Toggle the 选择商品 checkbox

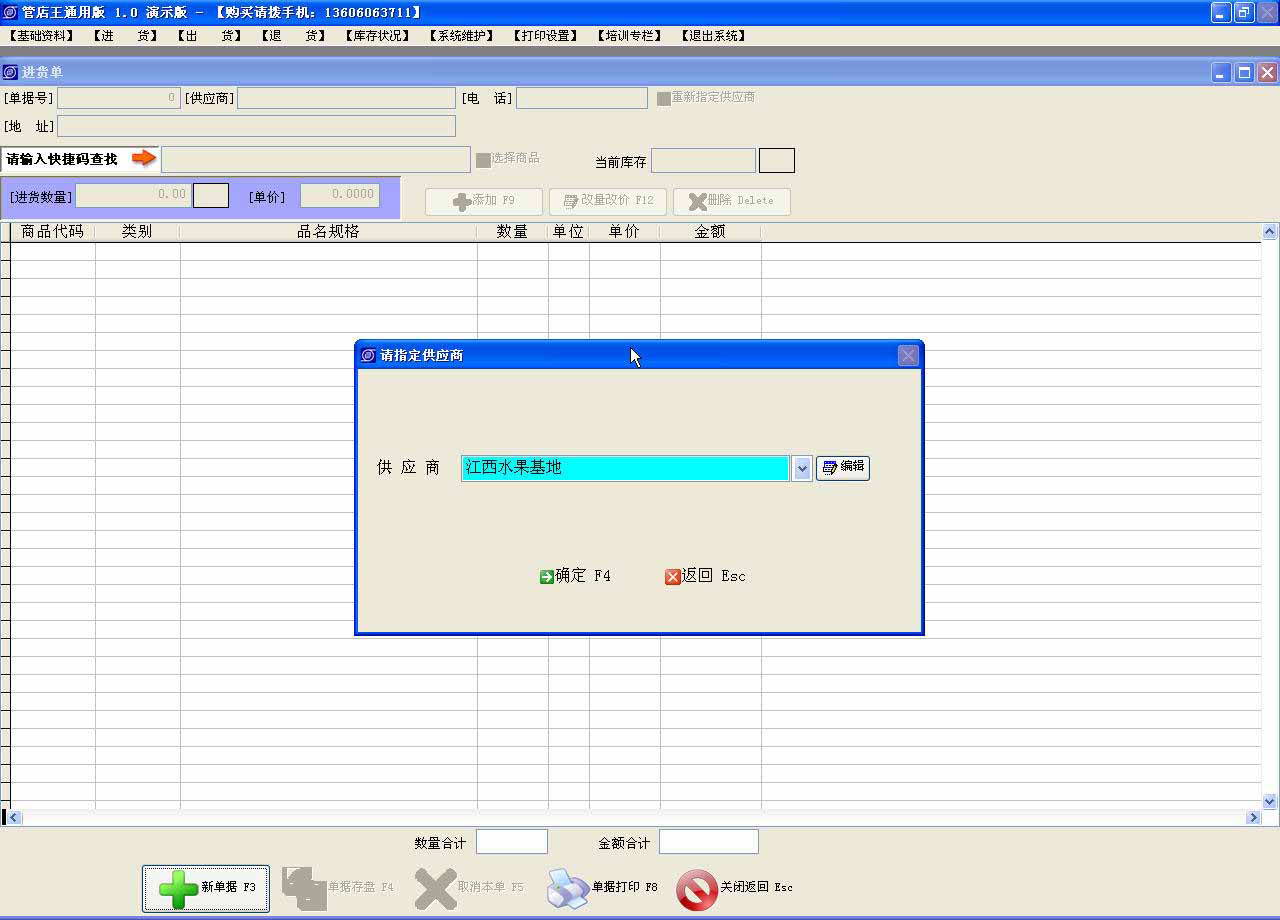click(483, 160)
